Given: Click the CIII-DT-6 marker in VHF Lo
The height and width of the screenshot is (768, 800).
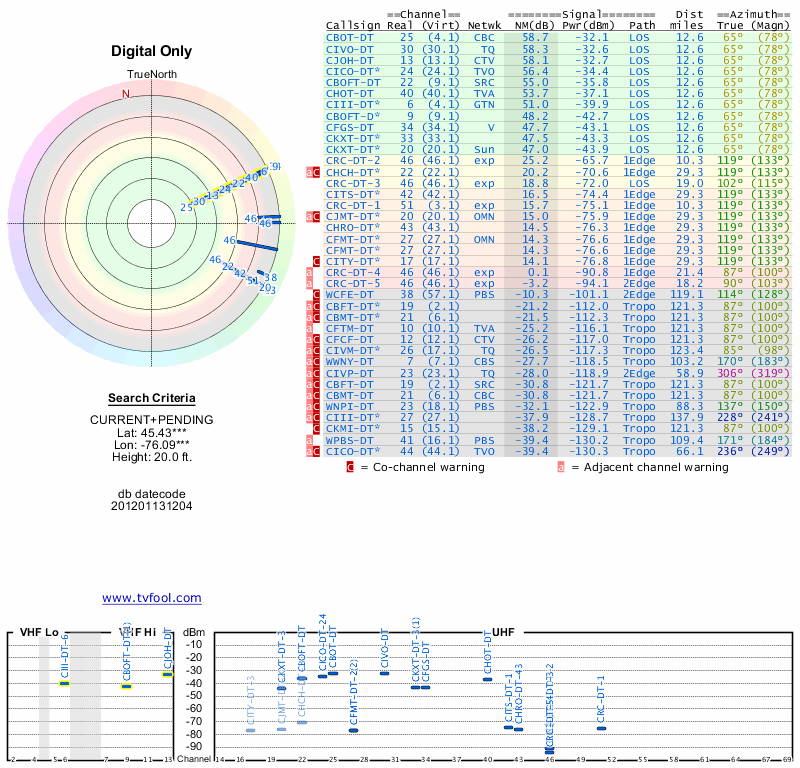Looking at the screenshot, I should (65, 683).
